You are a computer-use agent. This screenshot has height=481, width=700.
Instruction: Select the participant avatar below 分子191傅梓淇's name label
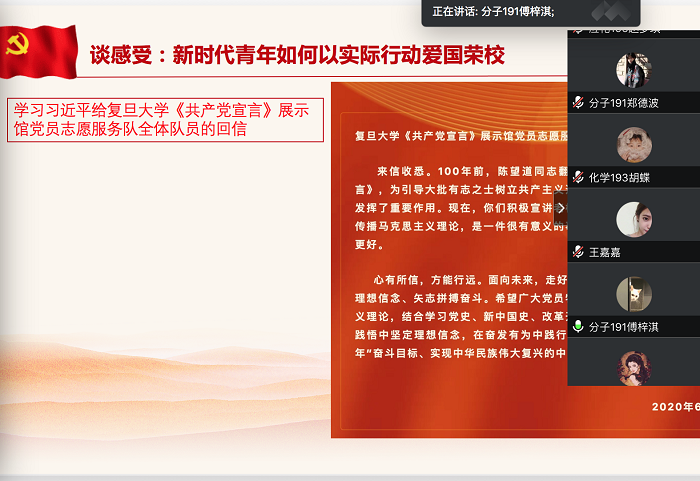[x=633, y=368]
